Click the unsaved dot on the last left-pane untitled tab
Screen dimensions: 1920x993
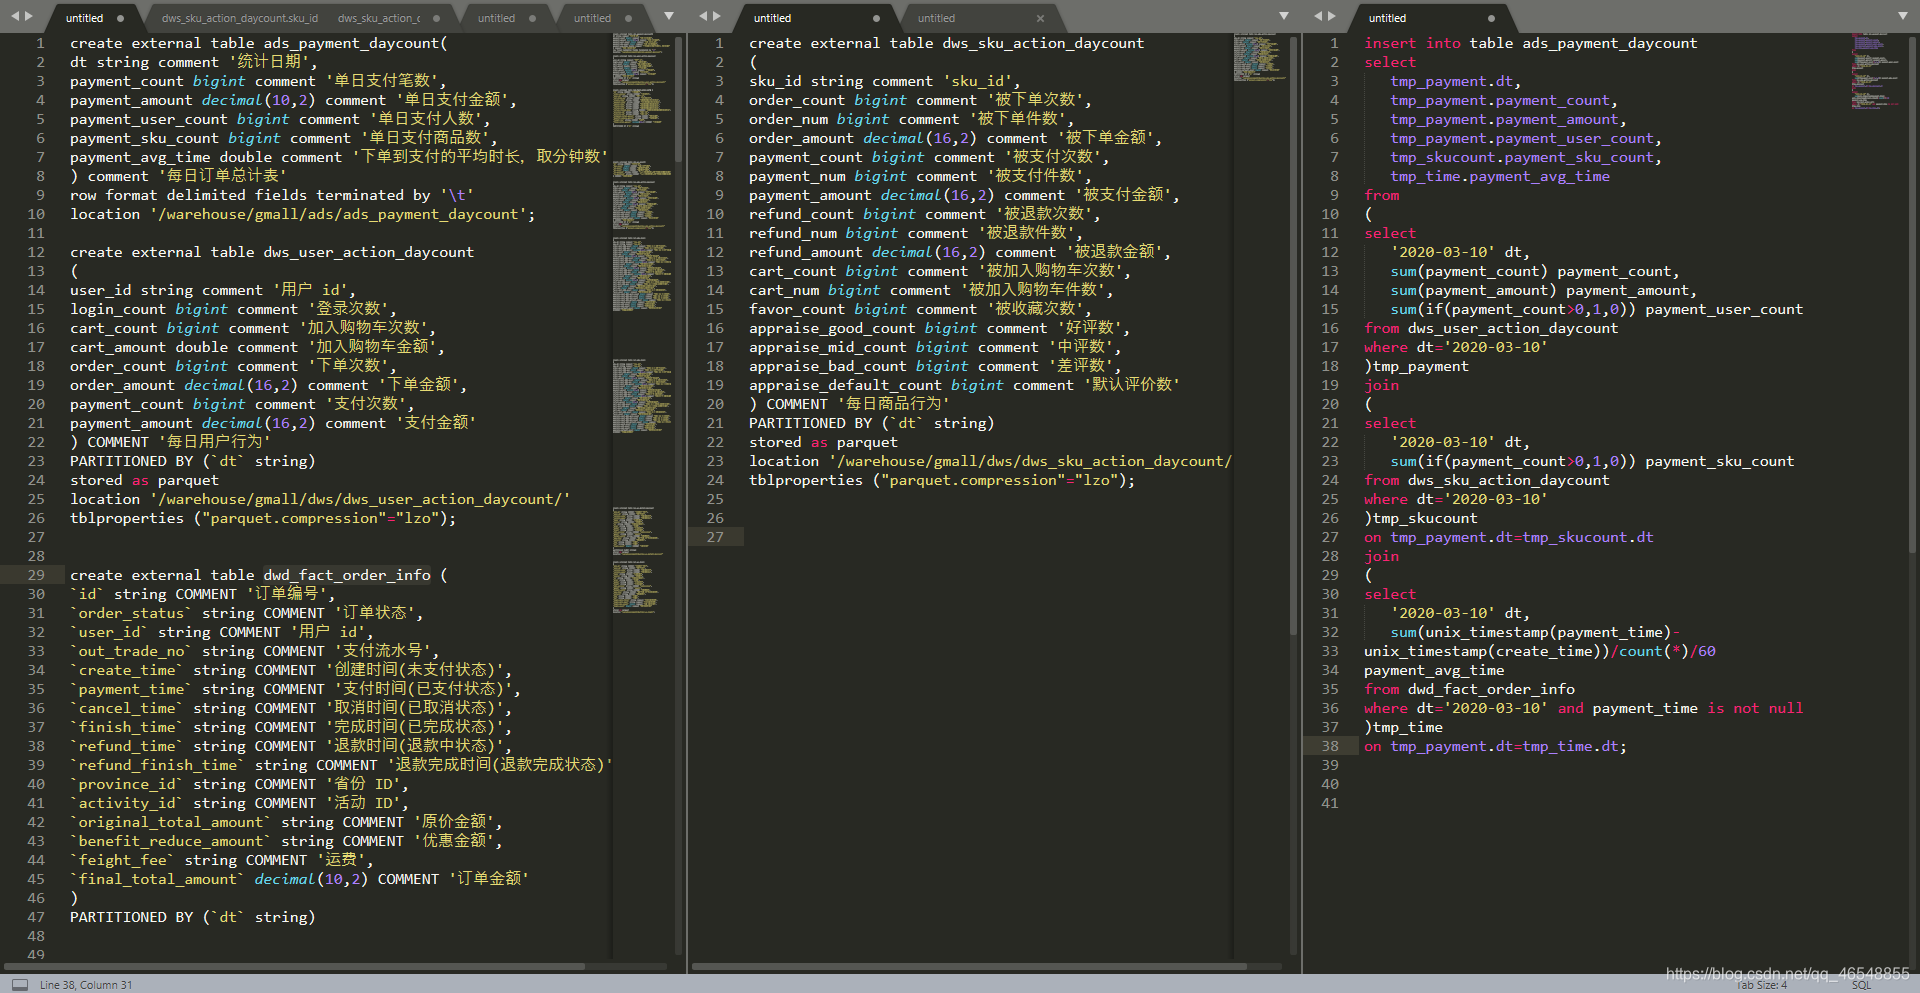(x=628, y=18)
